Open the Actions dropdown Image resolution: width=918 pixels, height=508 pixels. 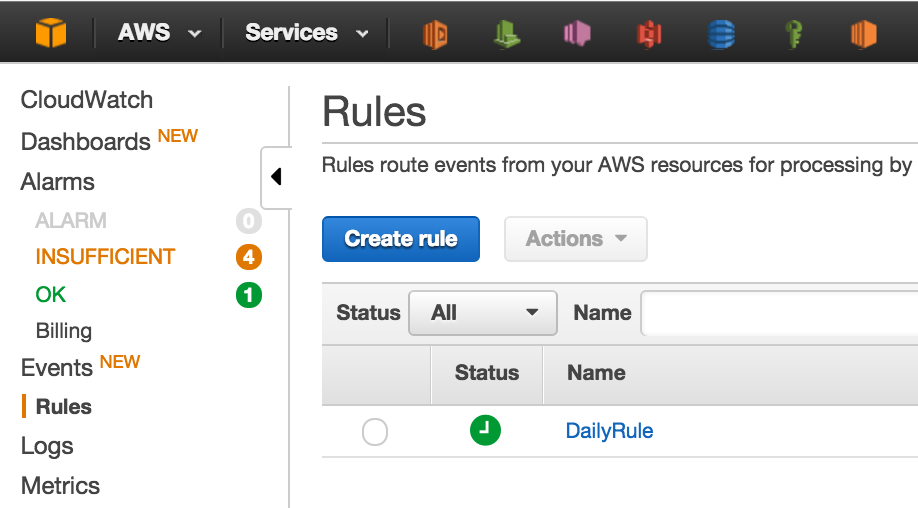[x=576, y=239]
